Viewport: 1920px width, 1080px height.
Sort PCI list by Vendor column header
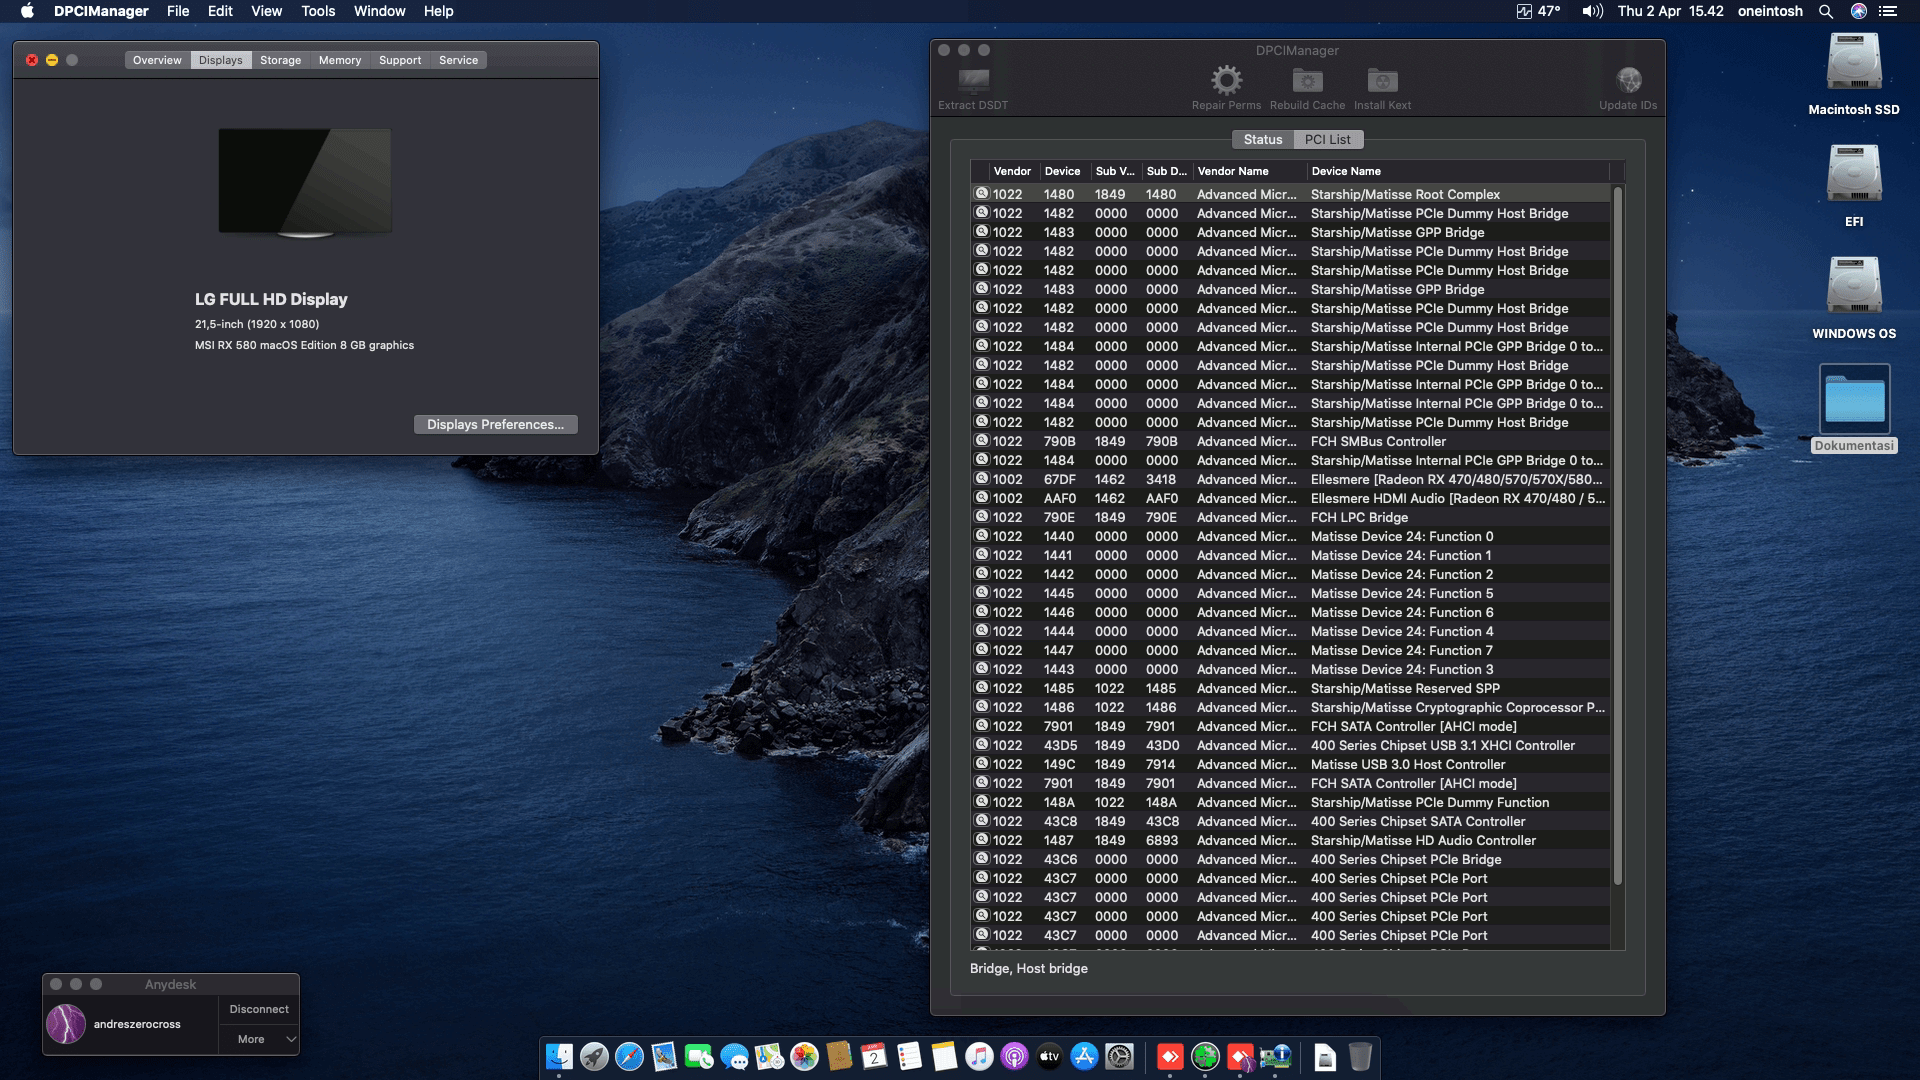(1012, 171)
